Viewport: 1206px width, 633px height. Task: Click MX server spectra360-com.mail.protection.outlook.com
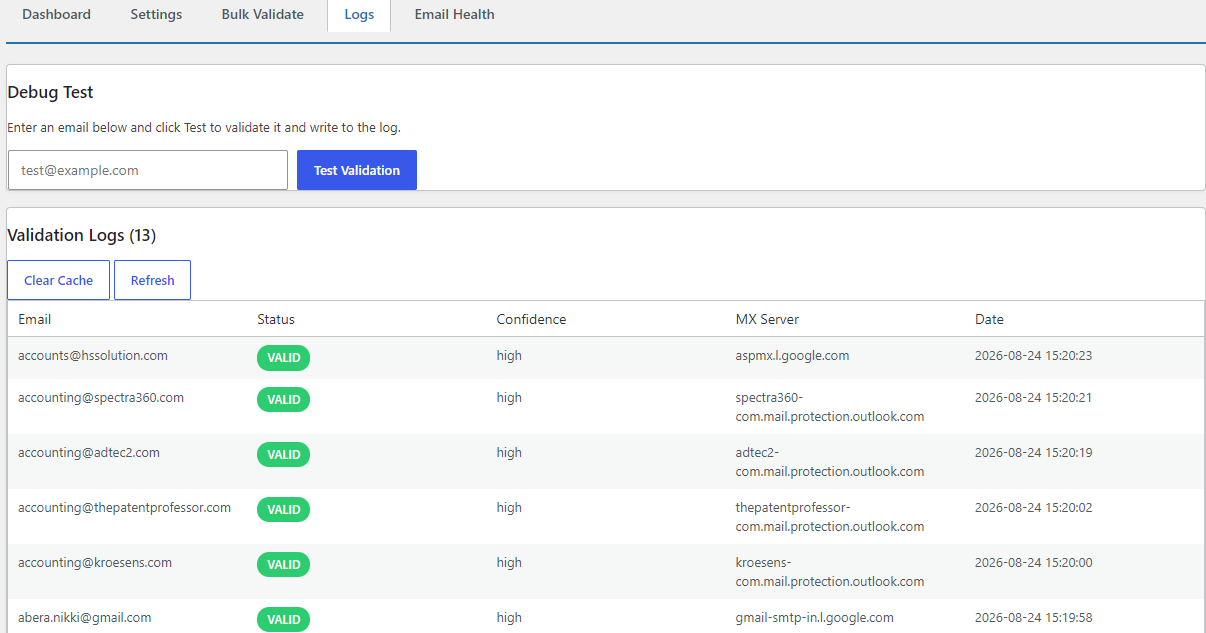point(830,407)
